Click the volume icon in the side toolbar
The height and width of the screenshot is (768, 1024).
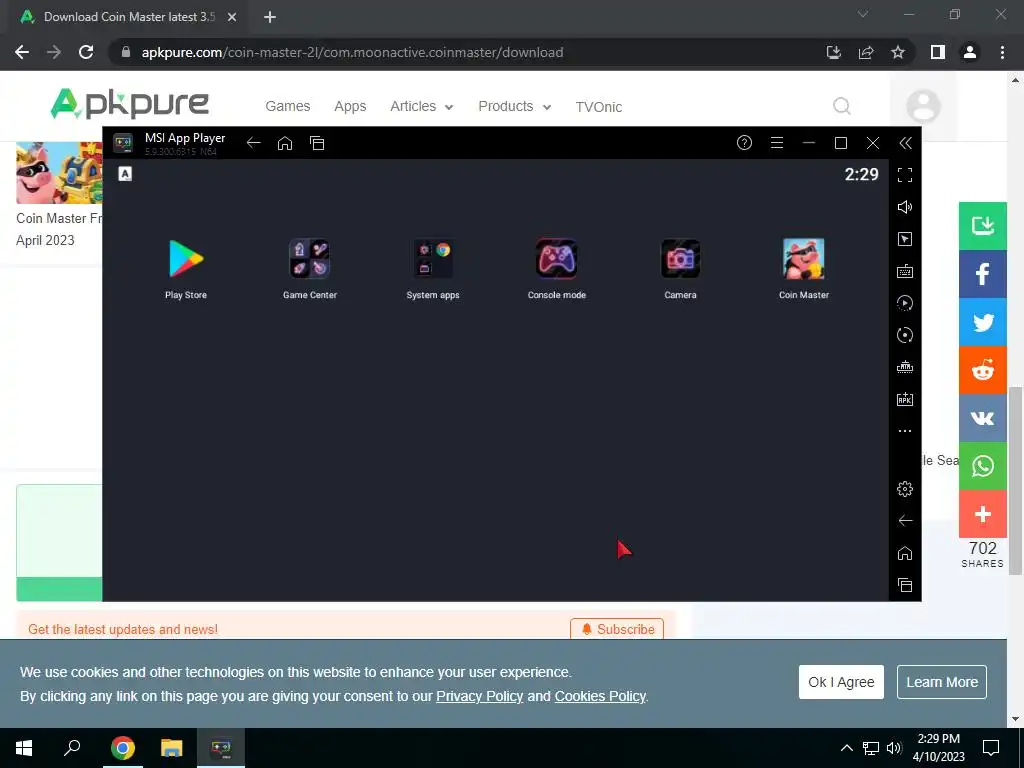point(905,207)
